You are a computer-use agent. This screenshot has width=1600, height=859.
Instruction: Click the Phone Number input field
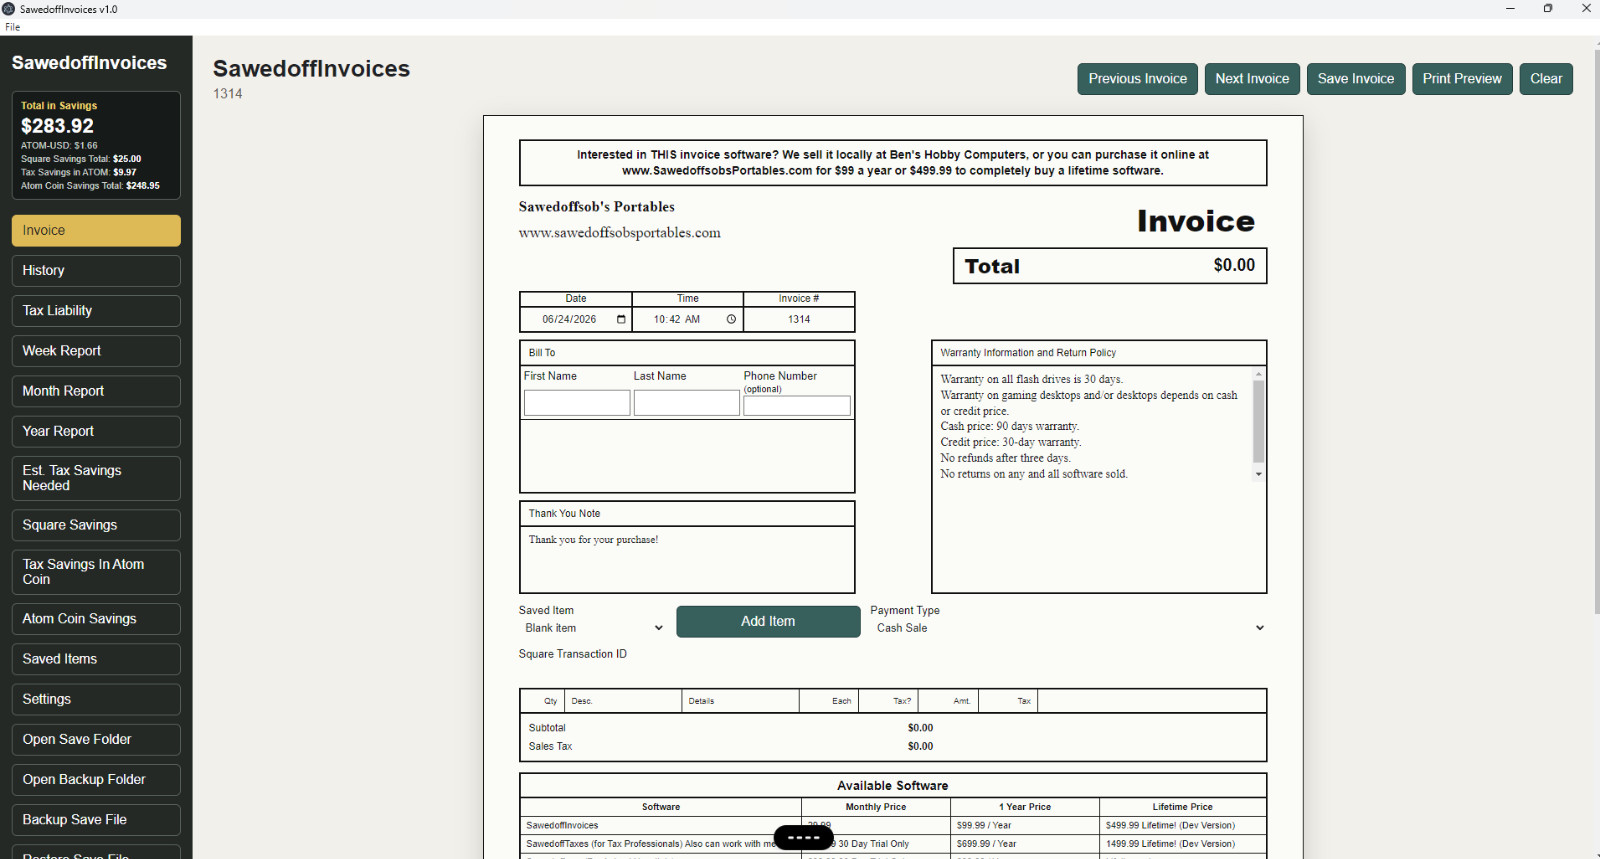pos(797,405)
